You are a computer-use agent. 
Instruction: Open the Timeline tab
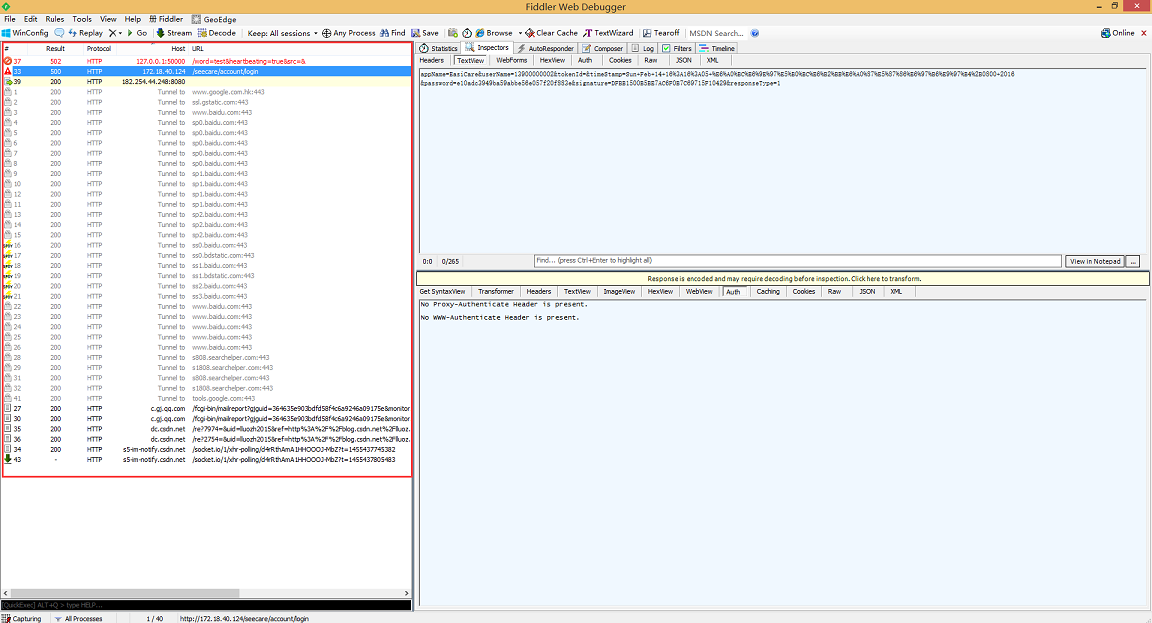point(717,48)
